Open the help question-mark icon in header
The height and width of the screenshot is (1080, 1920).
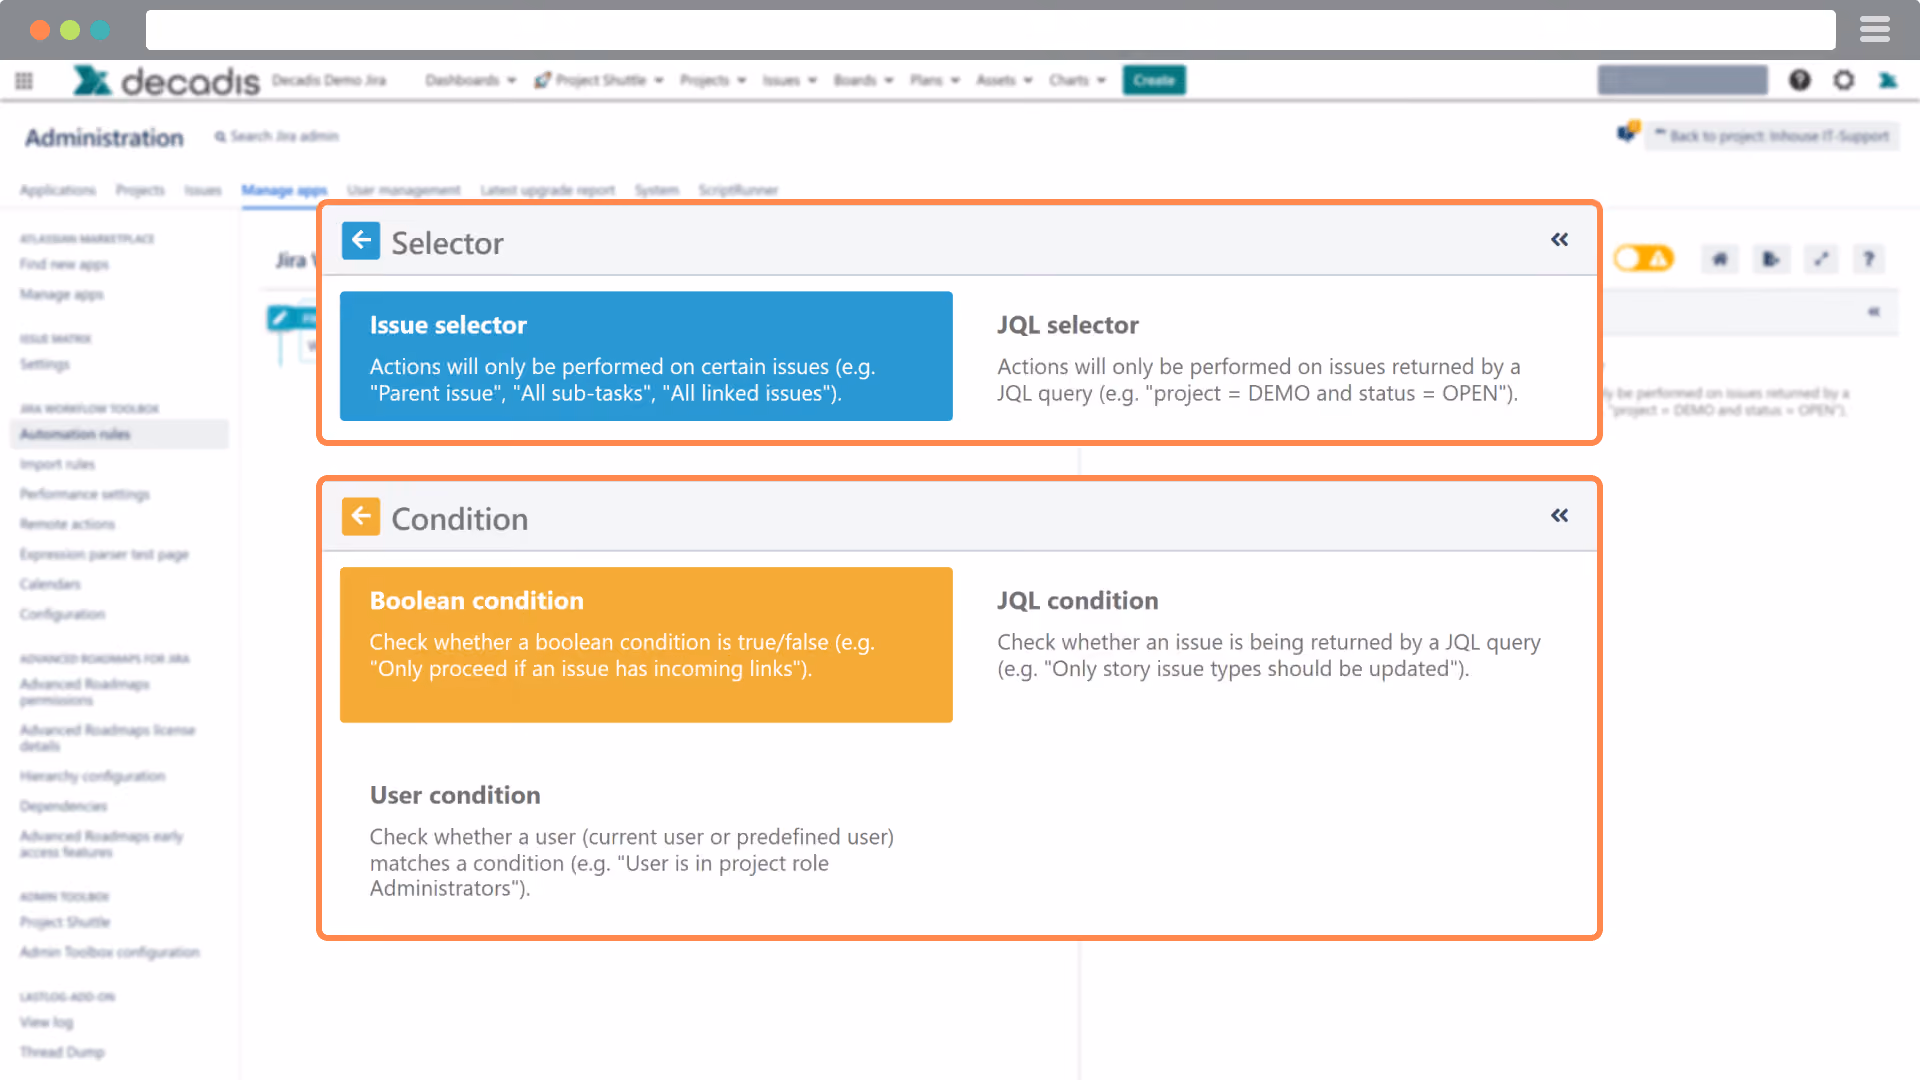pyautogui.click(x=1799, y=80)
